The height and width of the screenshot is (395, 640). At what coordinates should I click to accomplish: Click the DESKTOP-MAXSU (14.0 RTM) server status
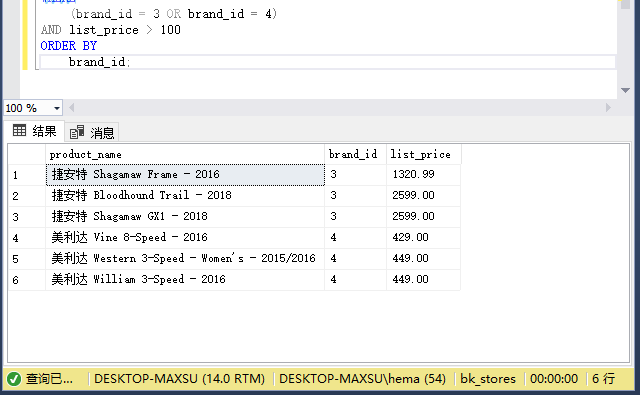click(x=179, y=379)
